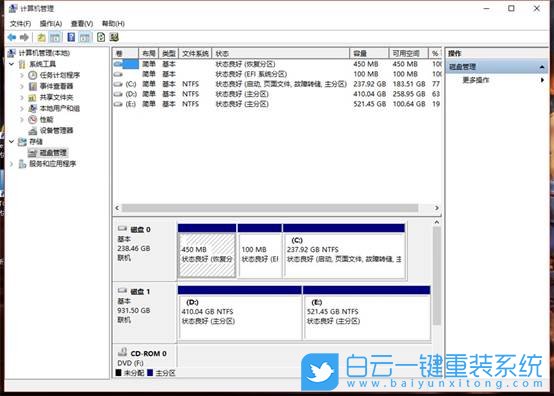The height and width of the screenshot is (396, 554).
Task: Click the yellow Up-one-level folder toolbar icon
Action: click(41, 37)
